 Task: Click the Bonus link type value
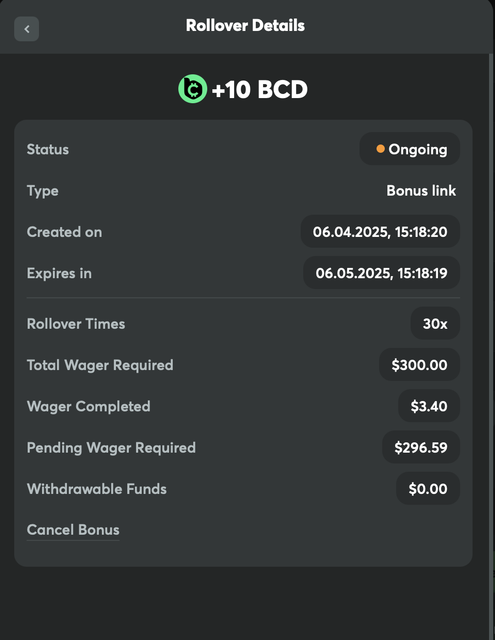point(421,191)
